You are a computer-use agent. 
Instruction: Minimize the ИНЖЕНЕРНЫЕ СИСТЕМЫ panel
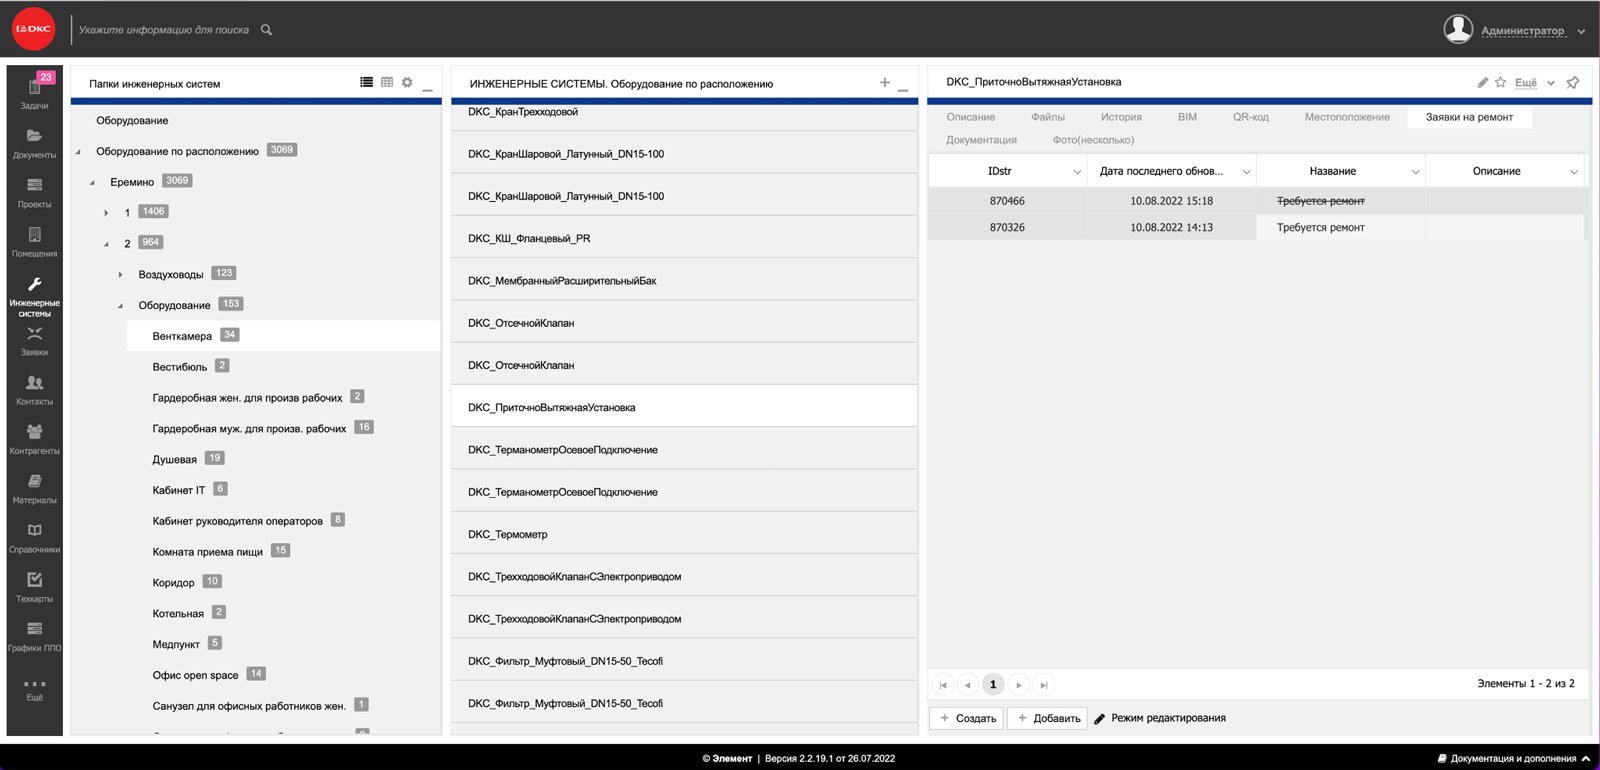tap(903, 88)
